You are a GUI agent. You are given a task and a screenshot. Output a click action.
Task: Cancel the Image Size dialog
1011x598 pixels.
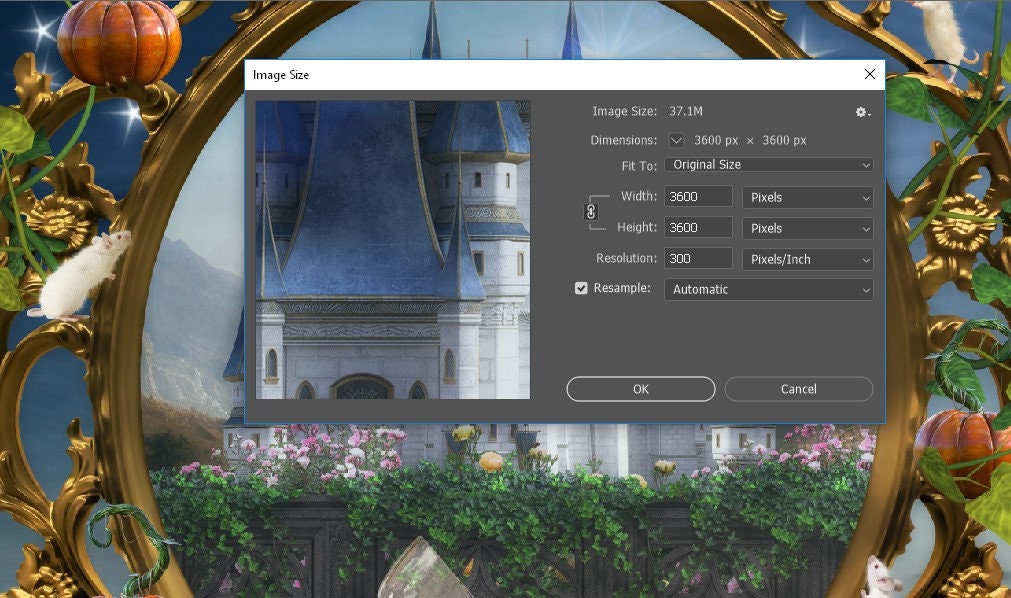coord(797,389)
